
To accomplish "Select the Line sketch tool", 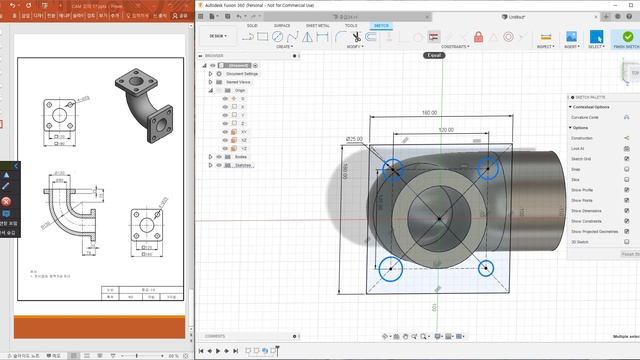I will coord(248,37).
